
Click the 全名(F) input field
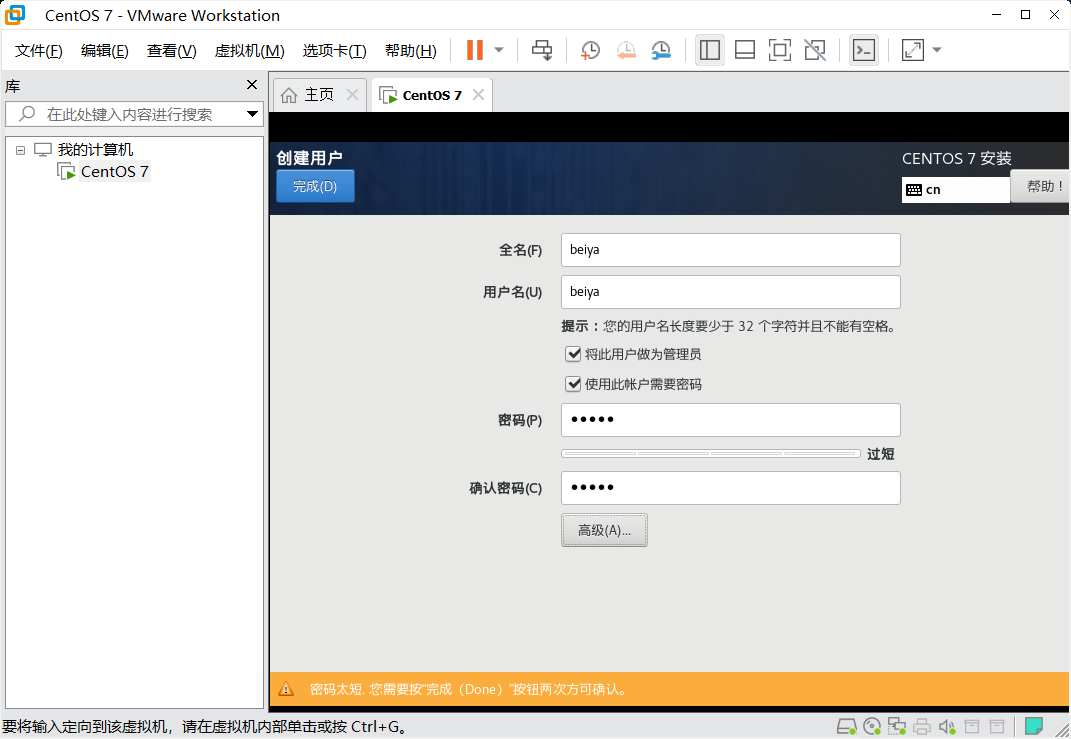(730, 250)
